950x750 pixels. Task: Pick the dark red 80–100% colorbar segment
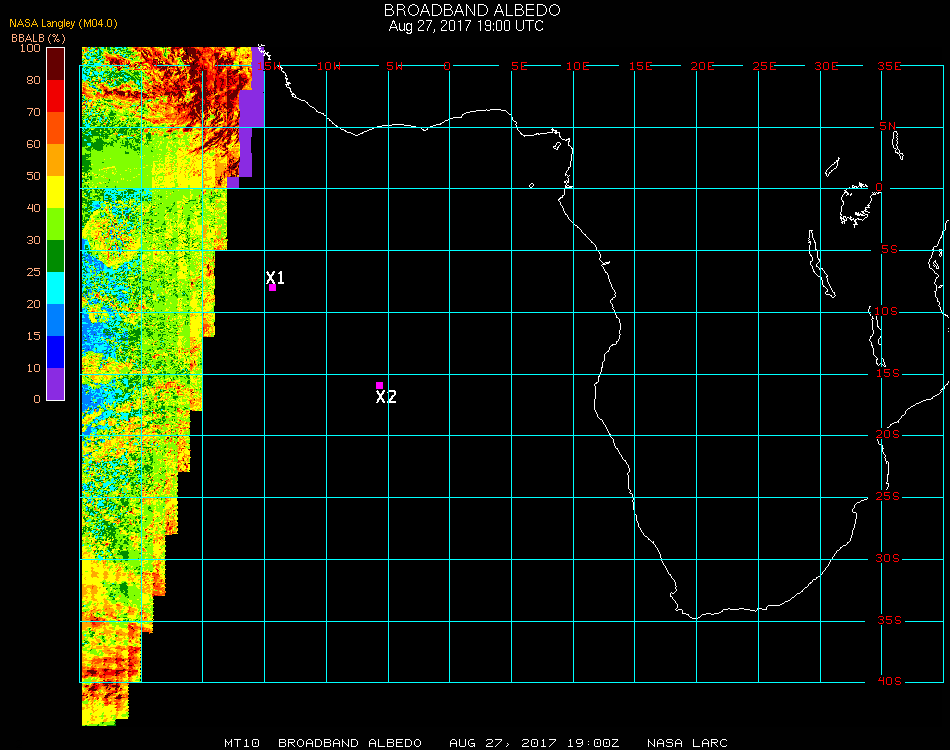(x=56, y=64)
